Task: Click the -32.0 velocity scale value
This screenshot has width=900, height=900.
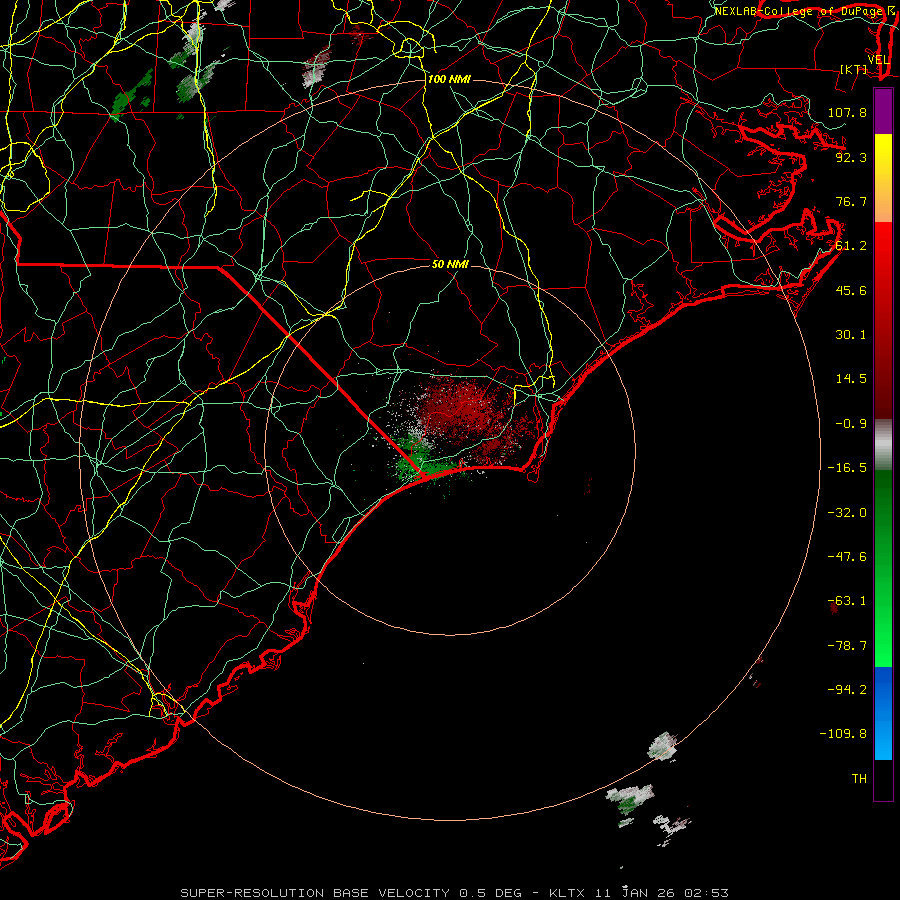Action: point(847,513)
